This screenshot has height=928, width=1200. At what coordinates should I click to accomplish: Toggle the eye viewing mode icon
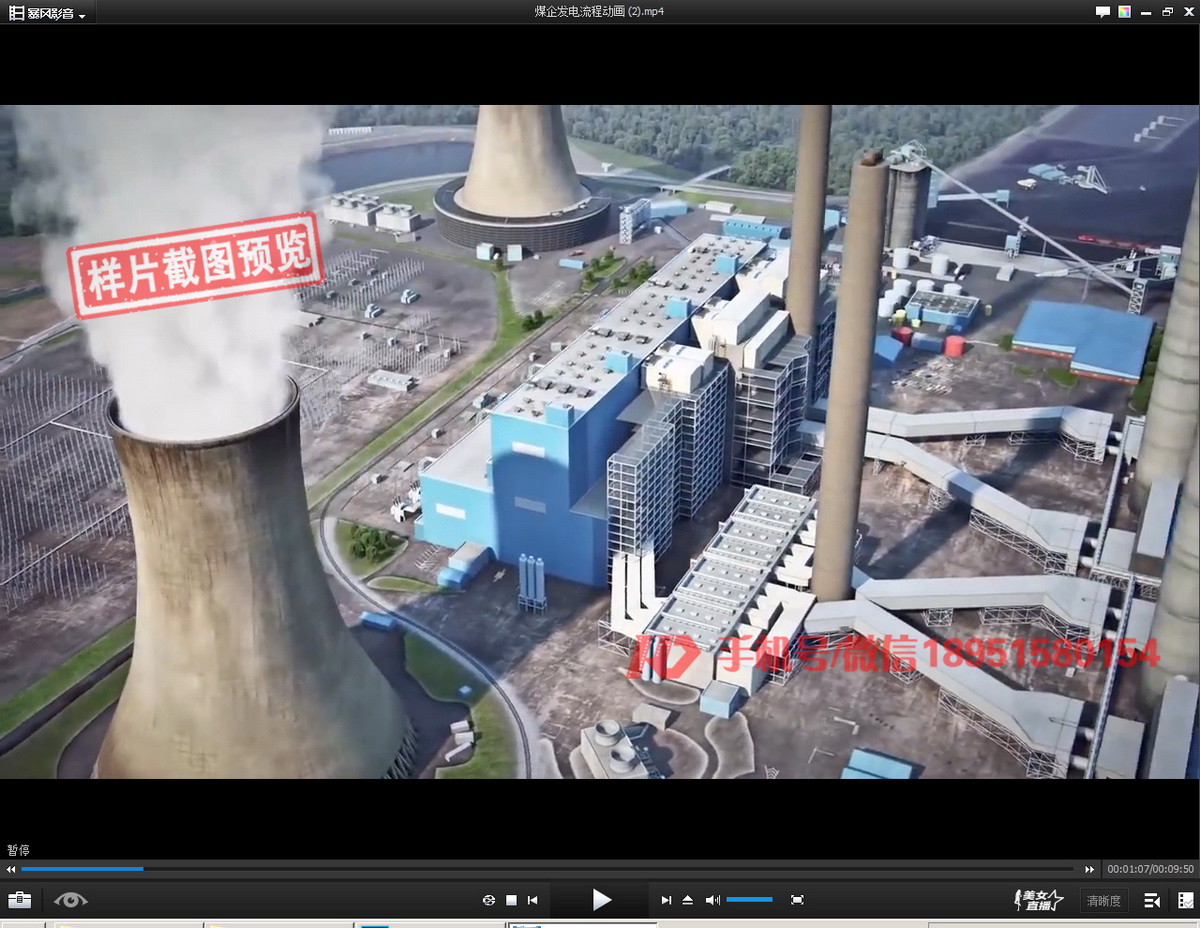(71, 900)
